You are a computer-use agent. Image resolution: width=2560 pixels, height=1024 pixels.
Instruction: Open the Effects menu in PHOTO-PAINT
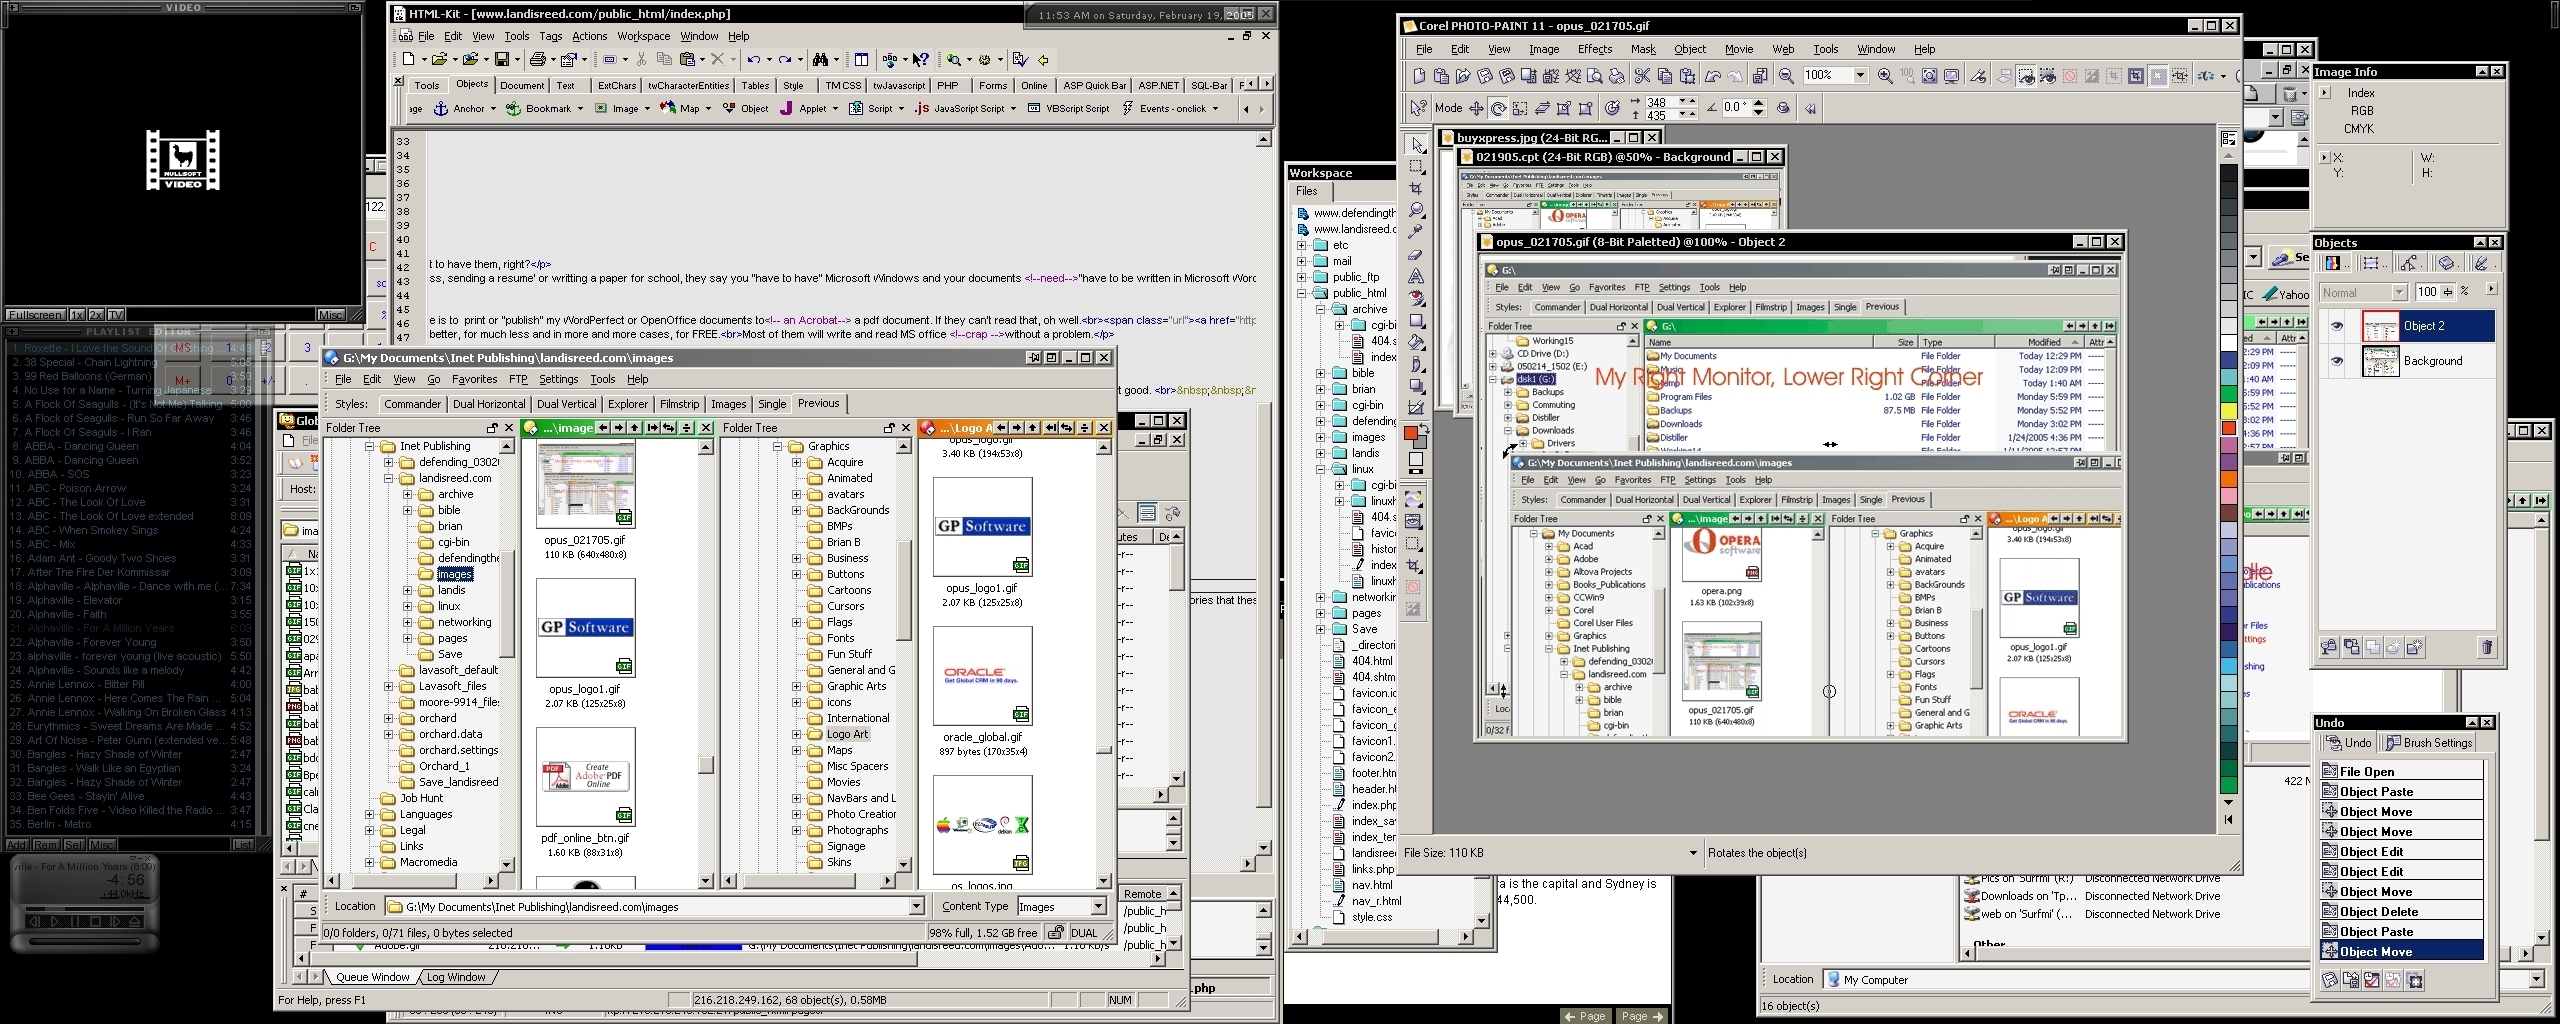point(1595,49)
